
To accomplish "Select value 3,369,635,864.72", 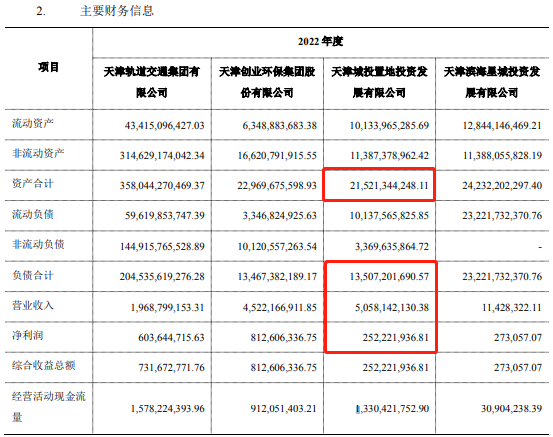I will point(392,247).
